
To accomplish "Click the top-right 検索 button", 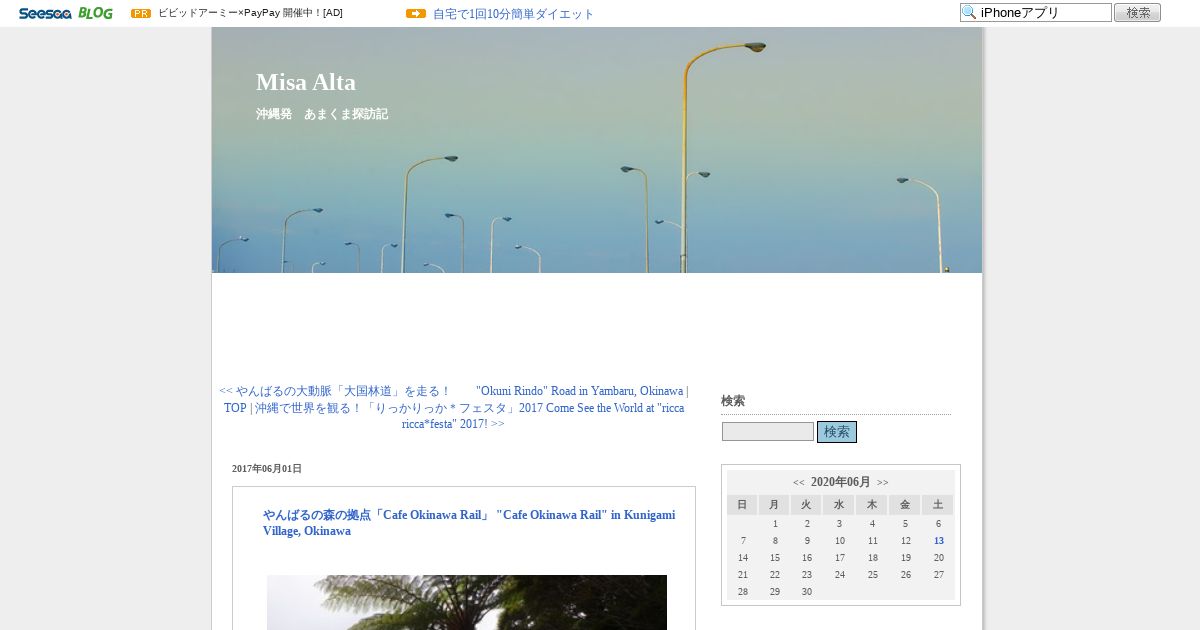I will point(1137,12).
